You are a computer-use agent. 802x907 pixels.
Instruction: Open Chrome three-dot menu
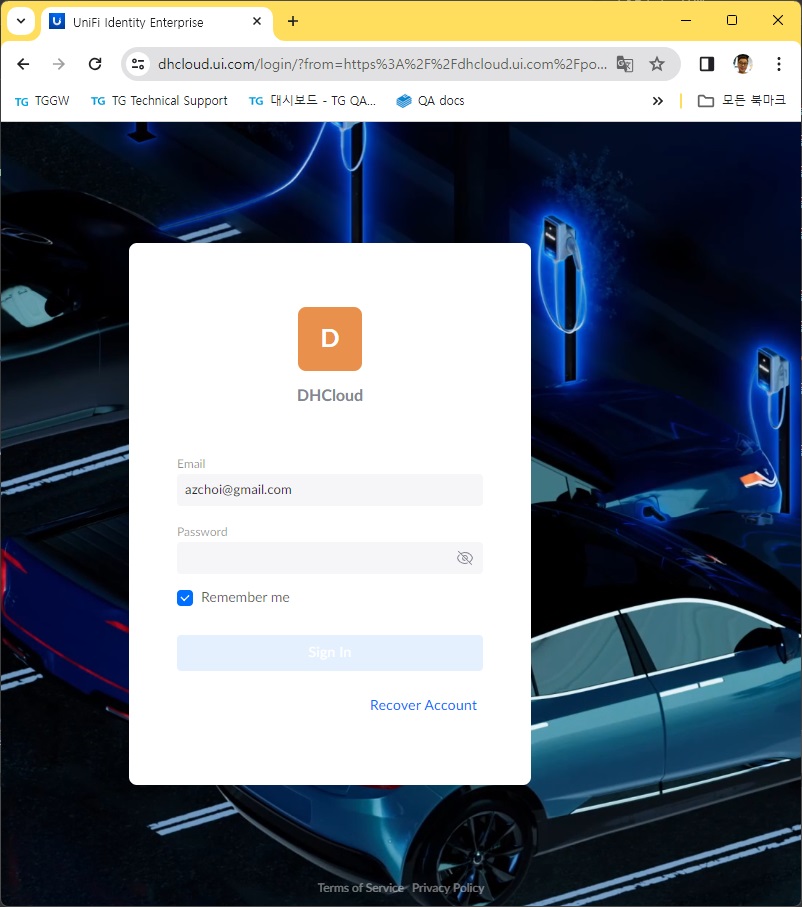pyautogui.click(x=779, y=64)
